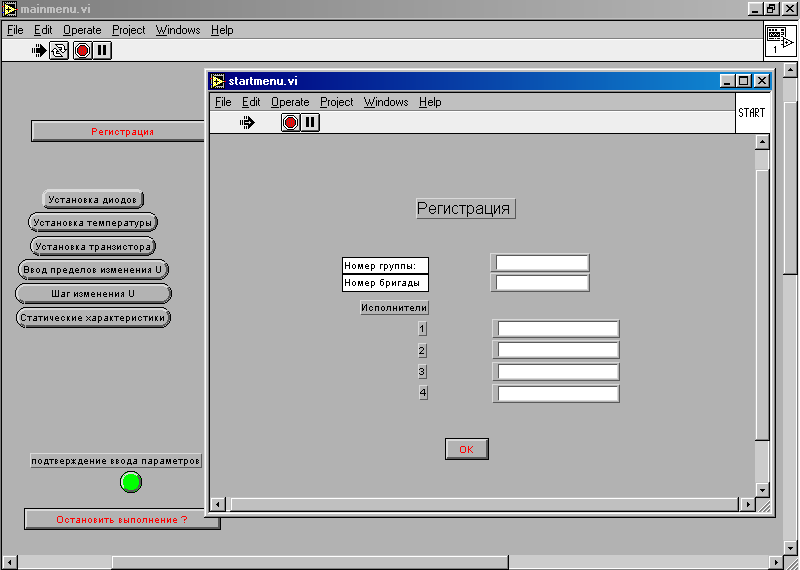Click Установка транзистора button
The height and width of the screenshot is (570, 800).
click(93, 246)
